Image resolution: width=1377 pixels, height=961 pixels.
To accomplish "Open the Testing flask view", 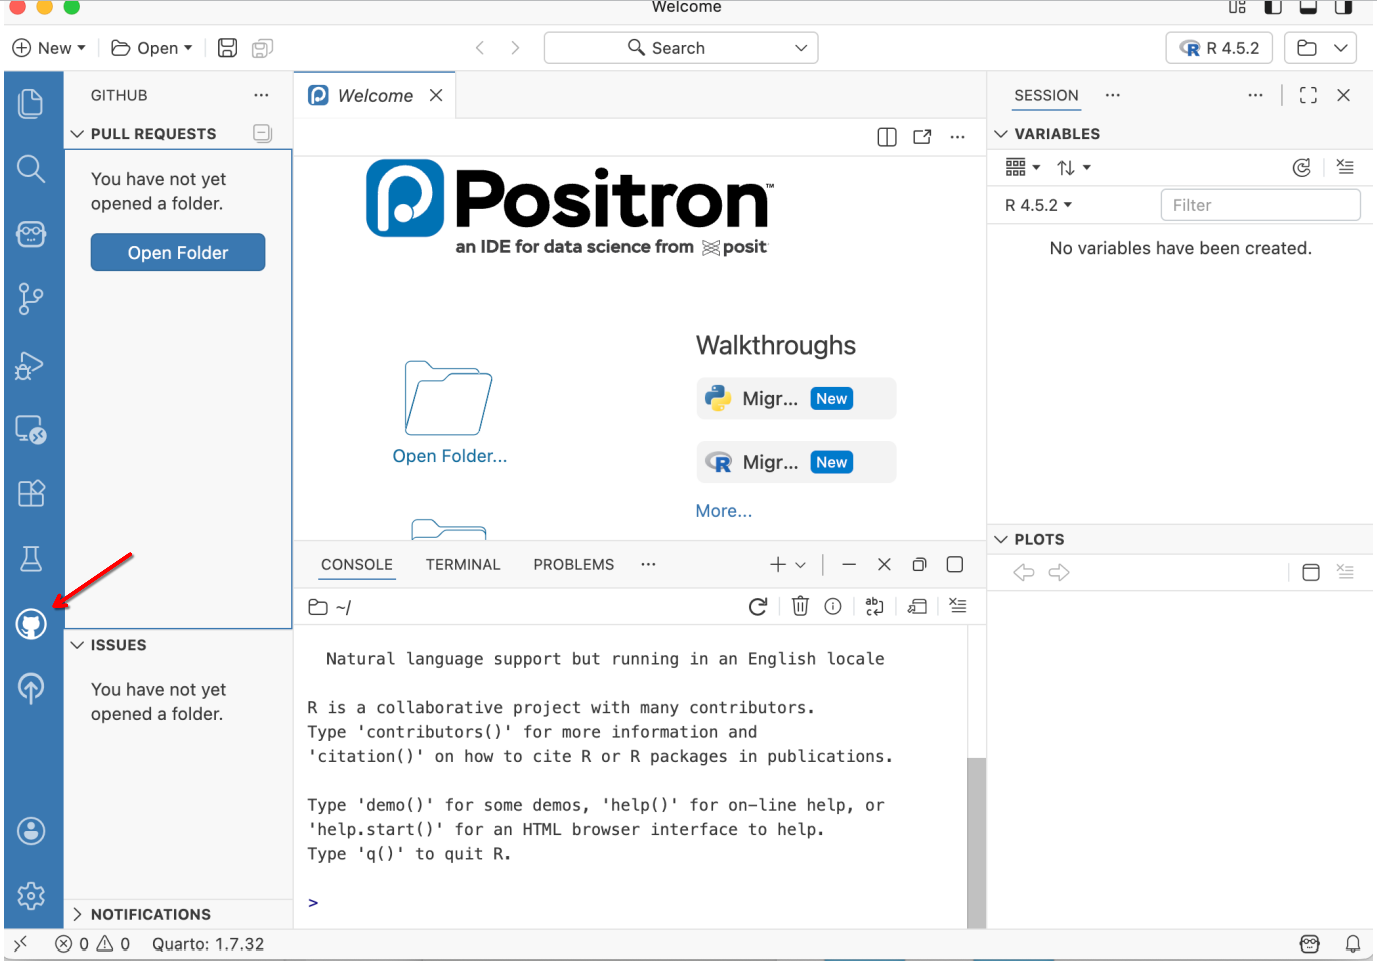I will (31, 558).
